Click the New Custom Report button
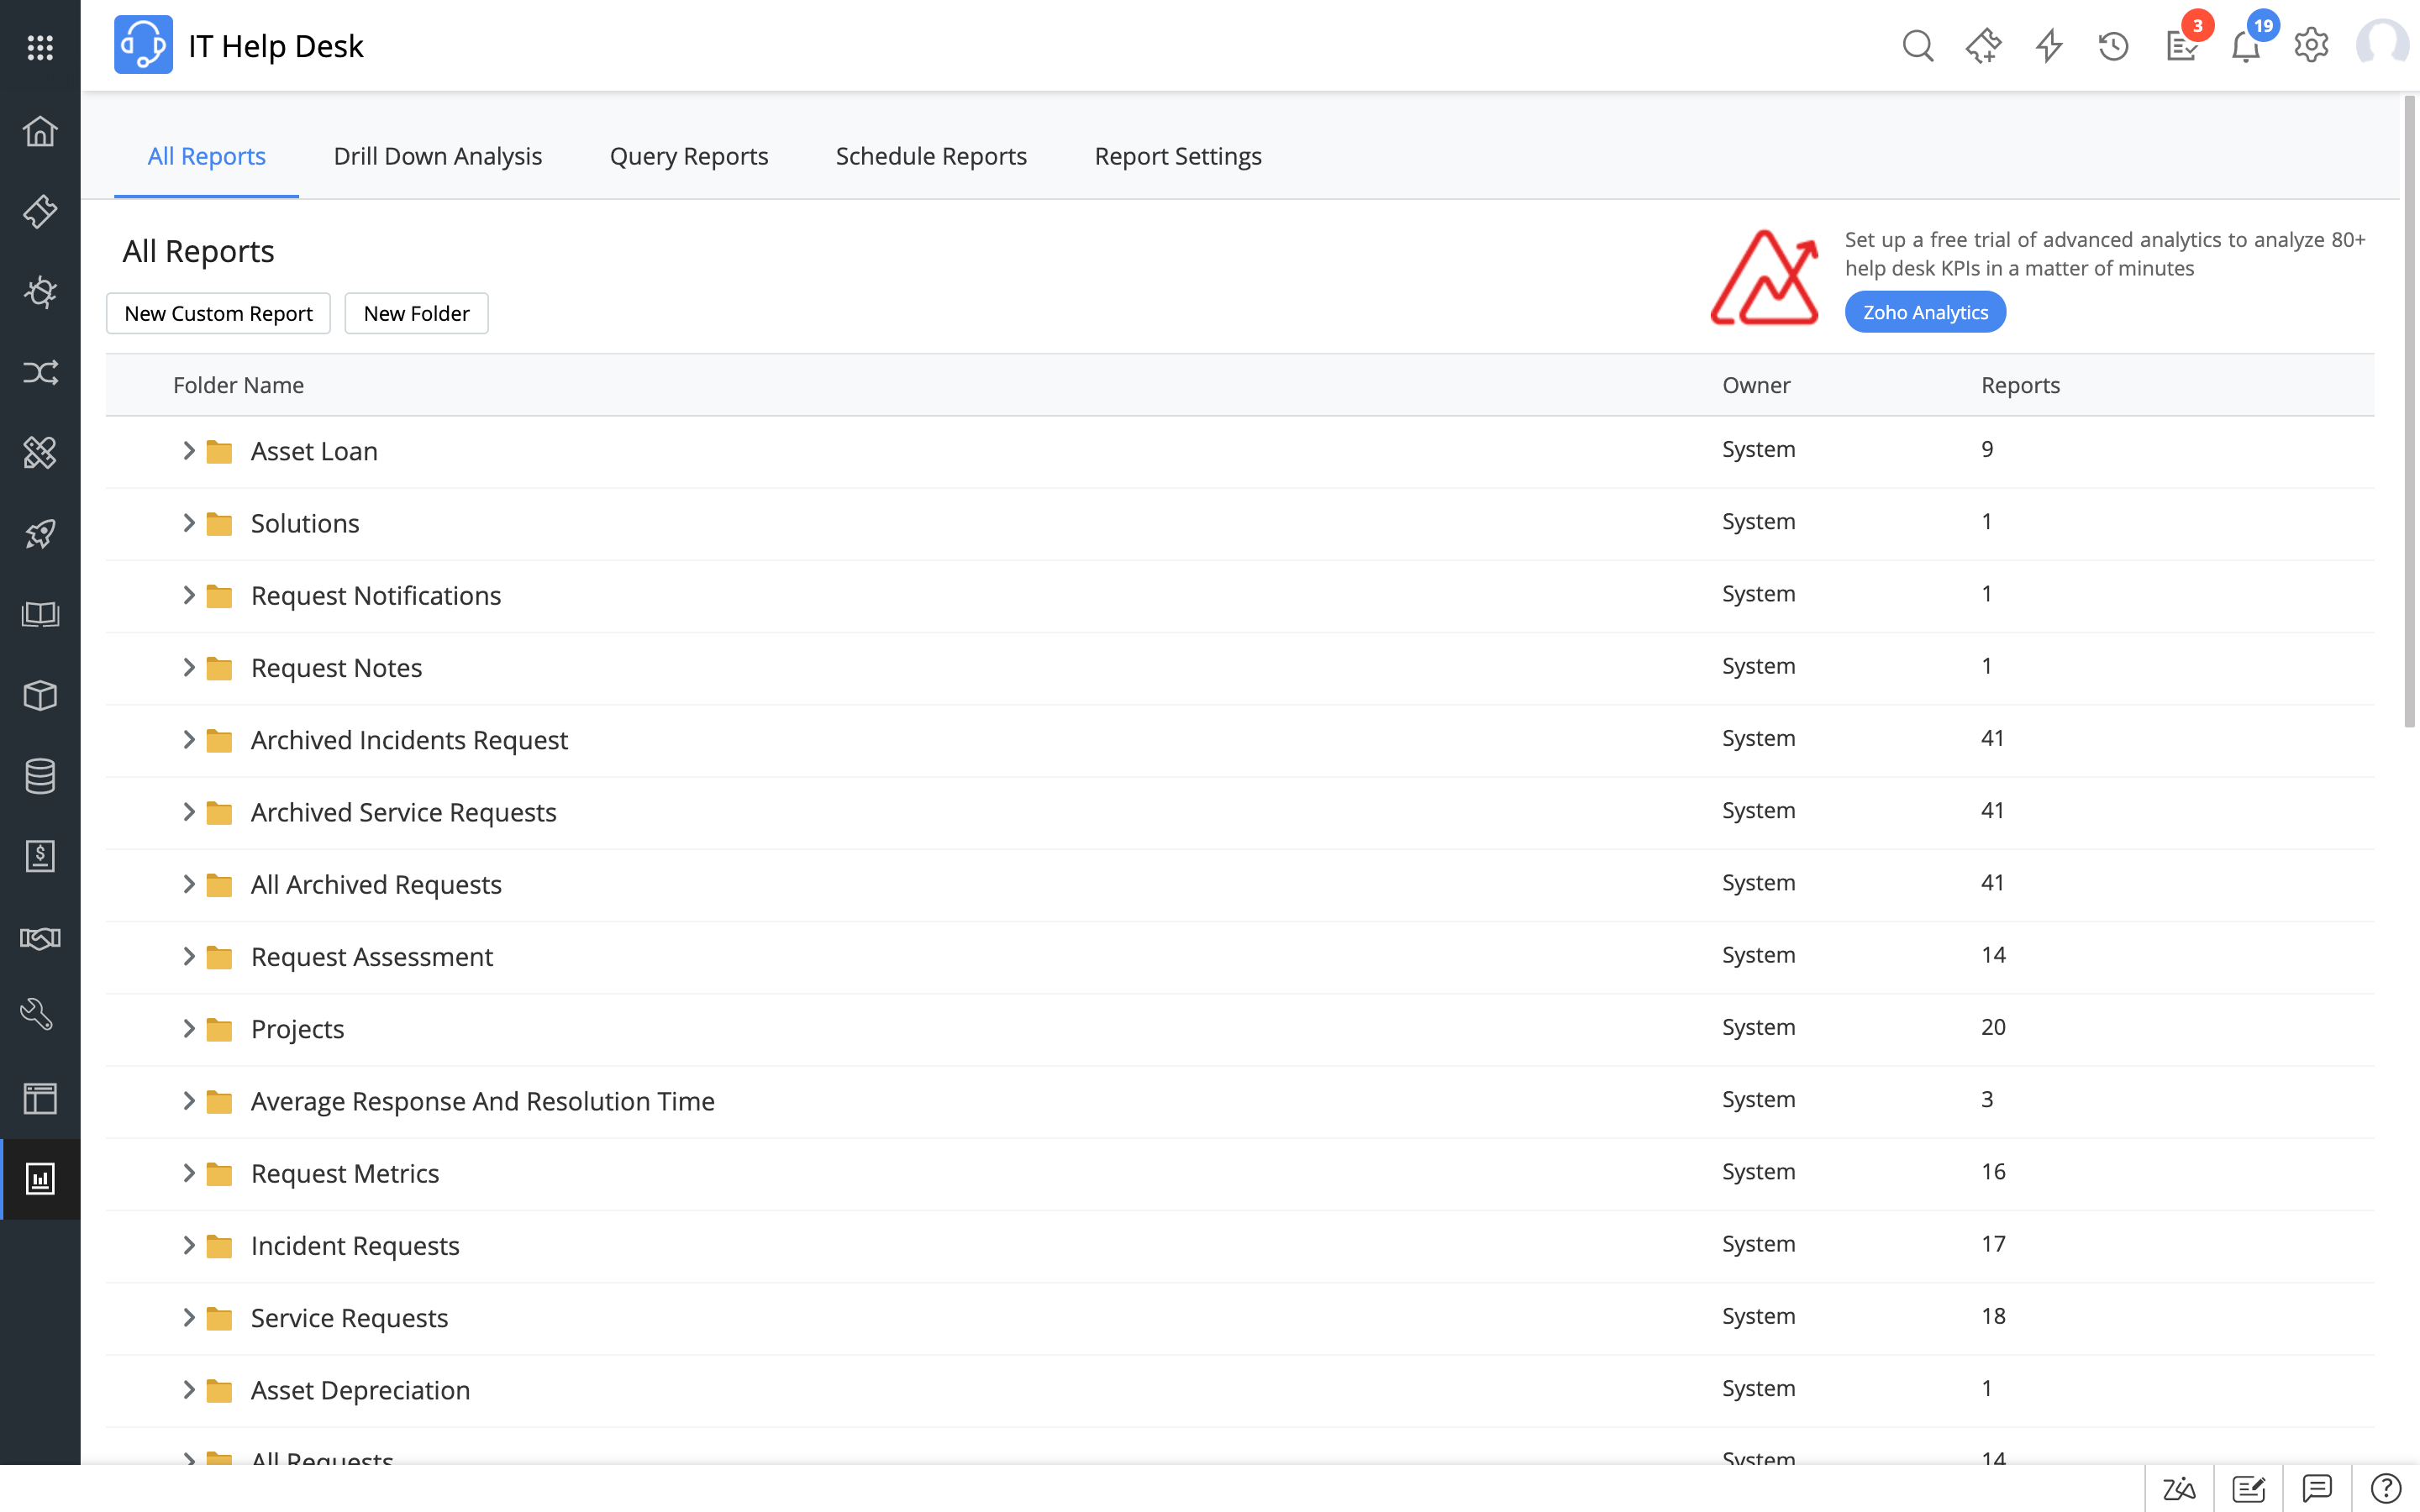The width and height of the screenshot is (2420, 1512). pyautogui.click(x=218, y=313)
